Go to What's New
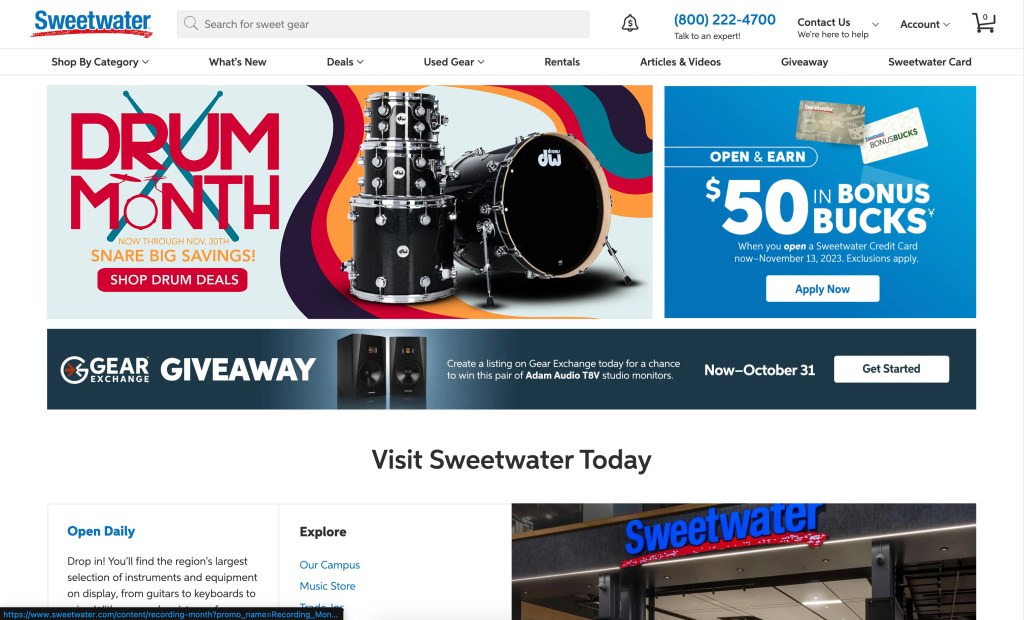The height and width of the screenshot is (620, 1024). 238,62
